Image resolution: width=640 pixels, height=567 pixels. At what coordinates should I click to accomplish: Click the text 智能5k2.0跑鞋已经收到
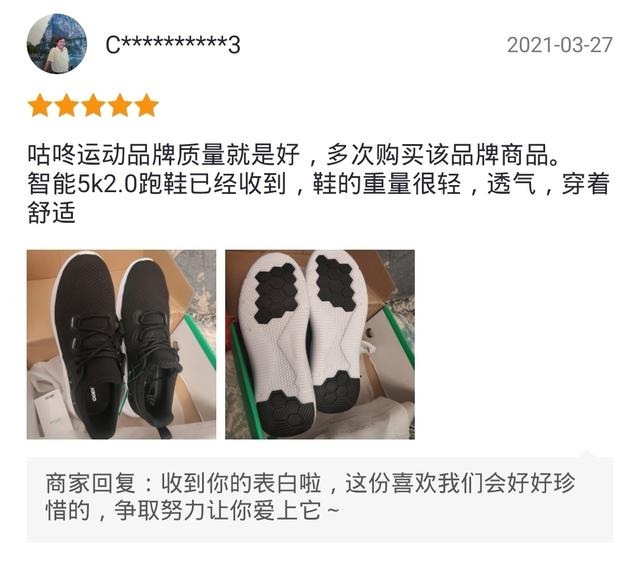(157, 184)
